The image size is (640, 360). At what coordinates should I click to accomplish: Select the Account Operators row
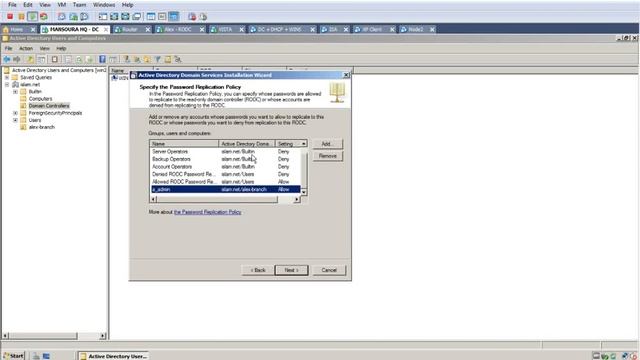click(x=226, y=167)
